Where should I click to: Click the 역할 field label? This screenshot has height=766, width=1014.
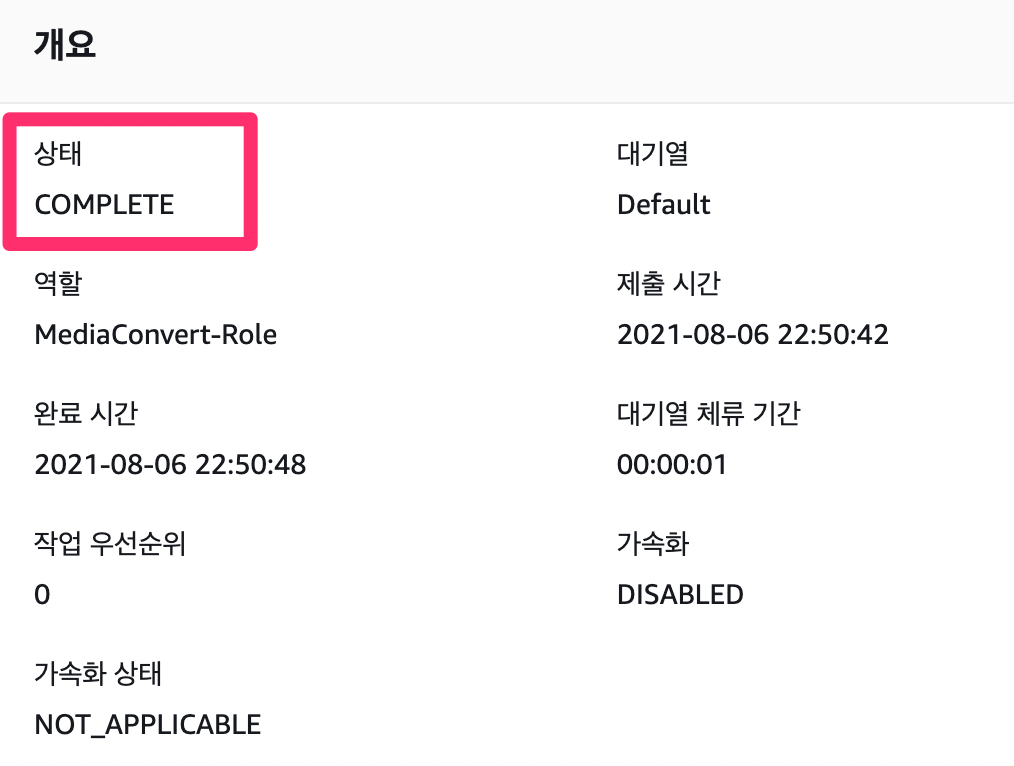pyautogui.click(x=55, y=283)
